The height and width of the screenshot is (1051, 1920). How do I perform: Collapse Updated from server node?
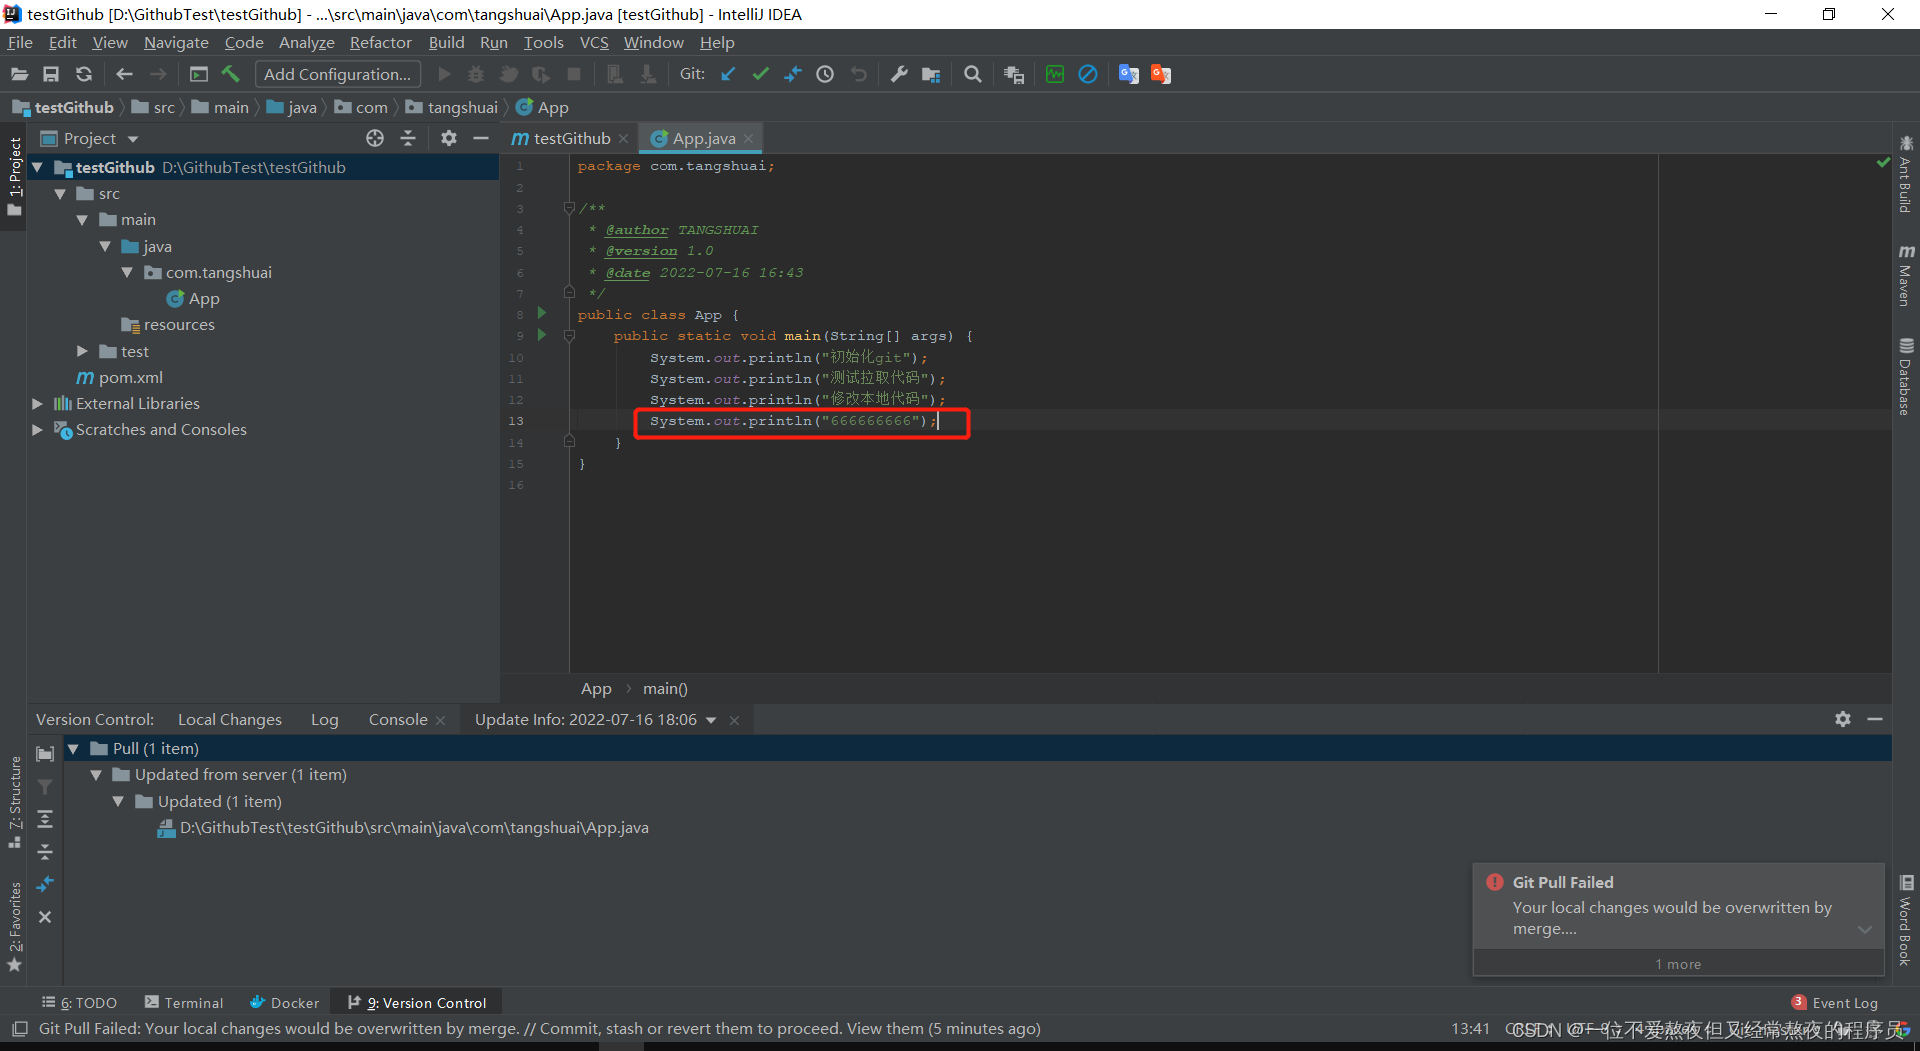click(96, 774)
